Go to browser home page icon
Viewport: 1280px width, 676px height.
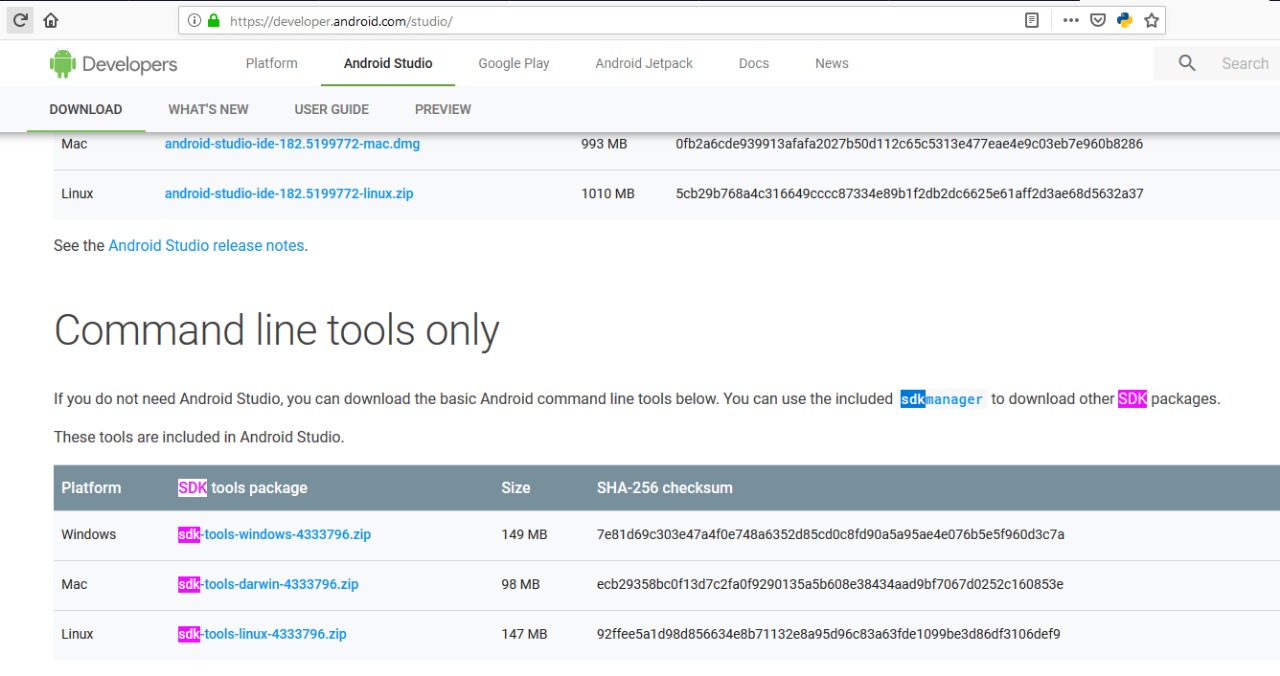[x=50, y=20]
